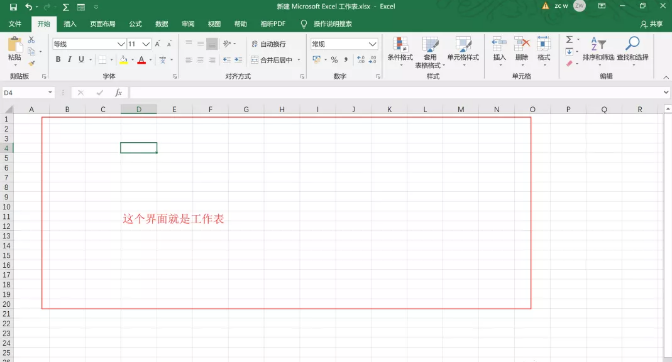Screen dimensions: 672x362
Task: Open underline style dropdown arrow
Action: pyautogui.click(x=90, y=60)
